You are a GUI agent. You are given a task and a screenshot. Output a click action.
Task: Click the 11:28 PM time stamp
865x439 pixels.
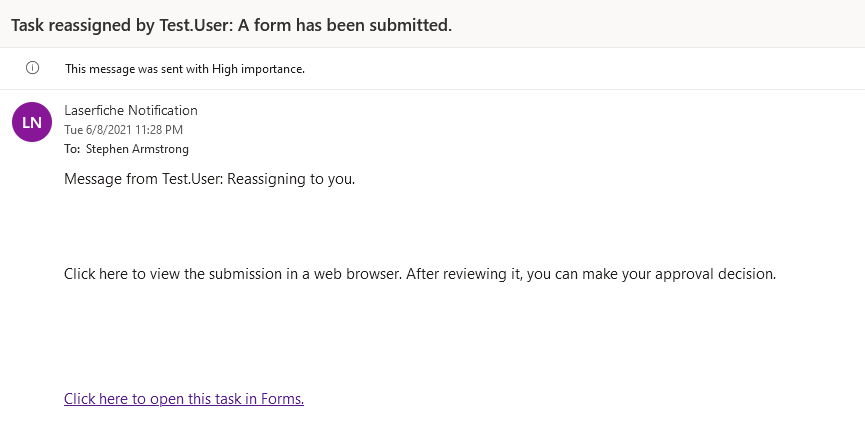(x=159, y=130)
